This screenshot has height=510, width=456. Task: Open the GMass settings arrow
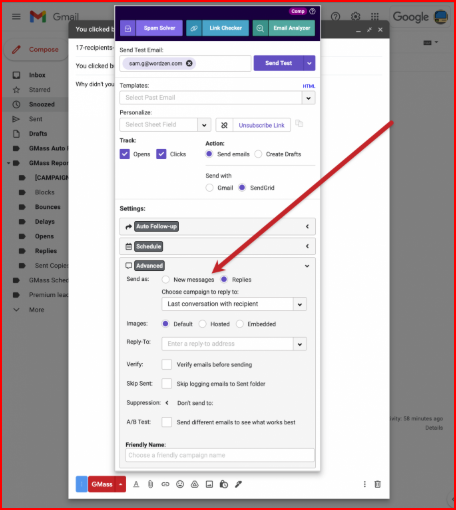tap(121, 484)
